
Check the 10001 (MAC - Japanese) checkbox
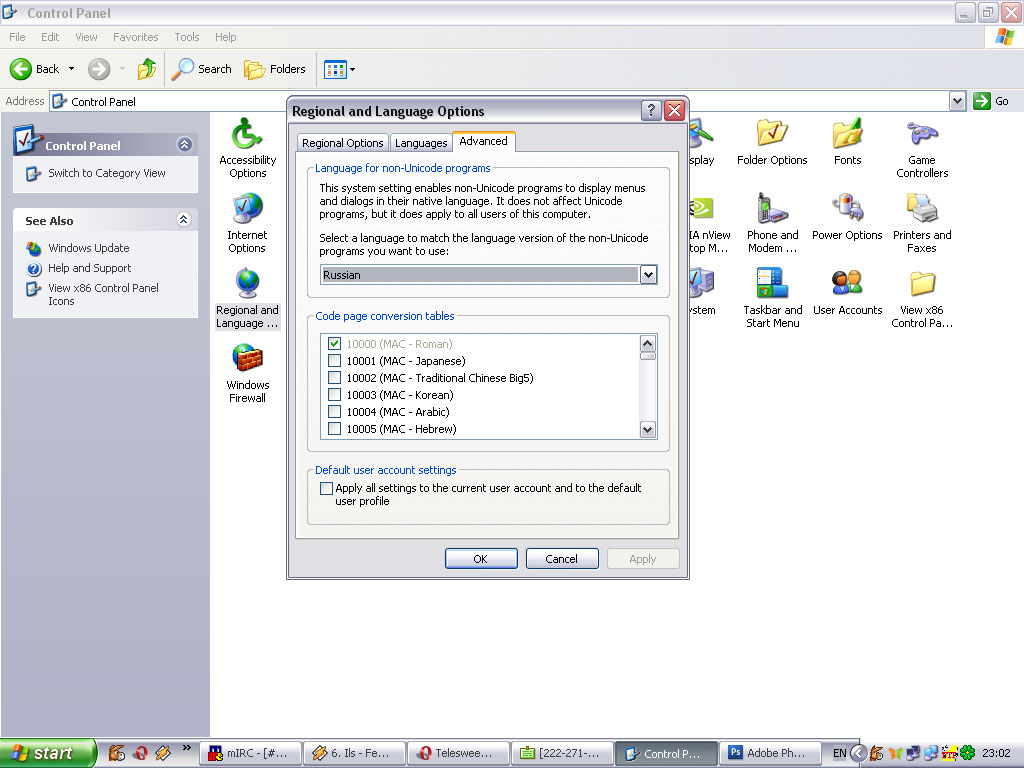point(335,361)
